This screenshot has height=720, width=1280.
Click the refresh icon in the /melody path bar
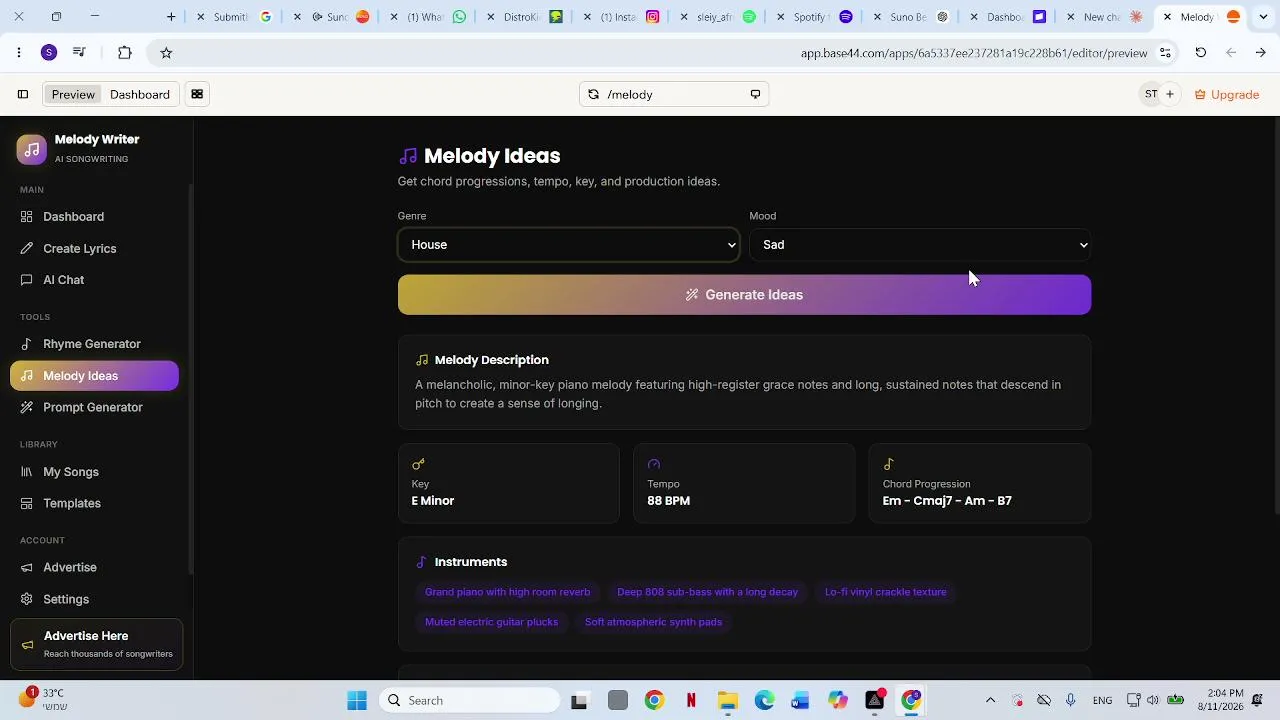(593, 95)
